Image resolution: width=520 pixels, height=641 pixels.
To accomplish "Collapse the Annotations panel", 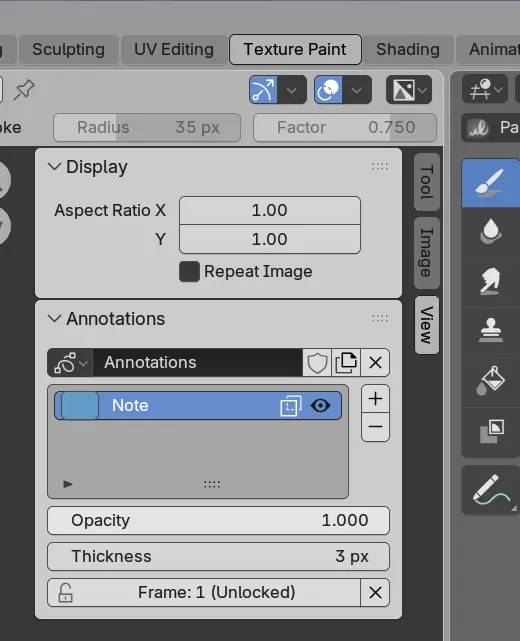I will (54, 318).
